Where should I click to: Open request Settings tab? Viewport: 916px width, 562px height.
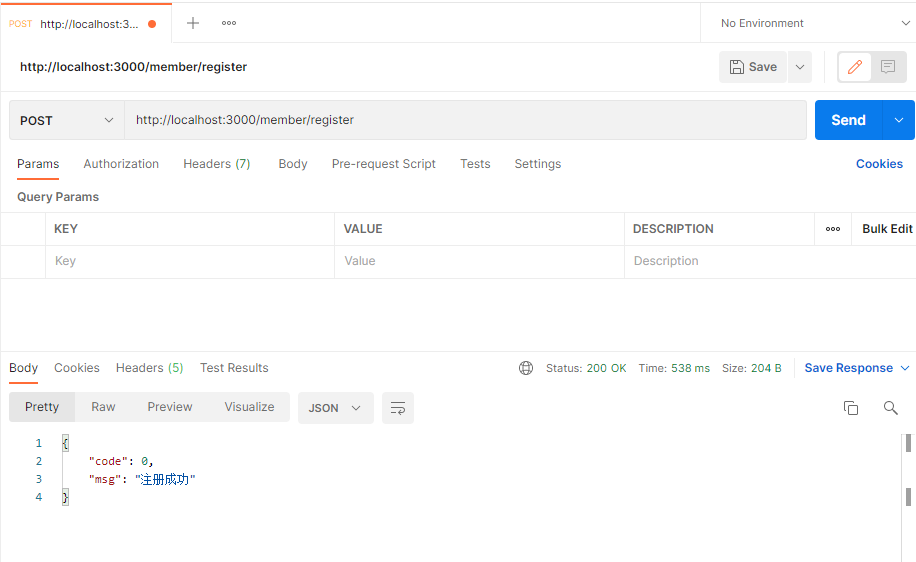[537, 164]
